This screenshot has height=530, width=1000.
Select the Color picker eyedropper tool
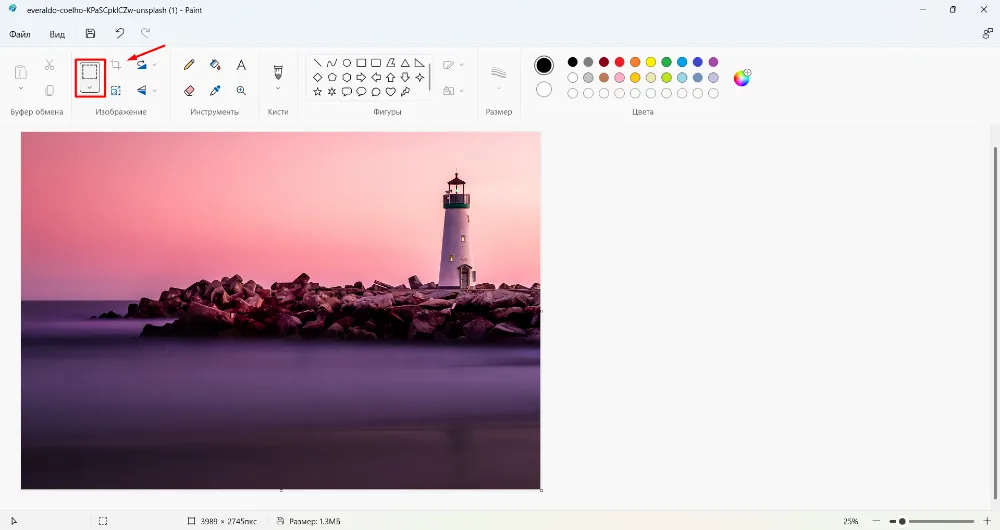(x=215, y=90)
